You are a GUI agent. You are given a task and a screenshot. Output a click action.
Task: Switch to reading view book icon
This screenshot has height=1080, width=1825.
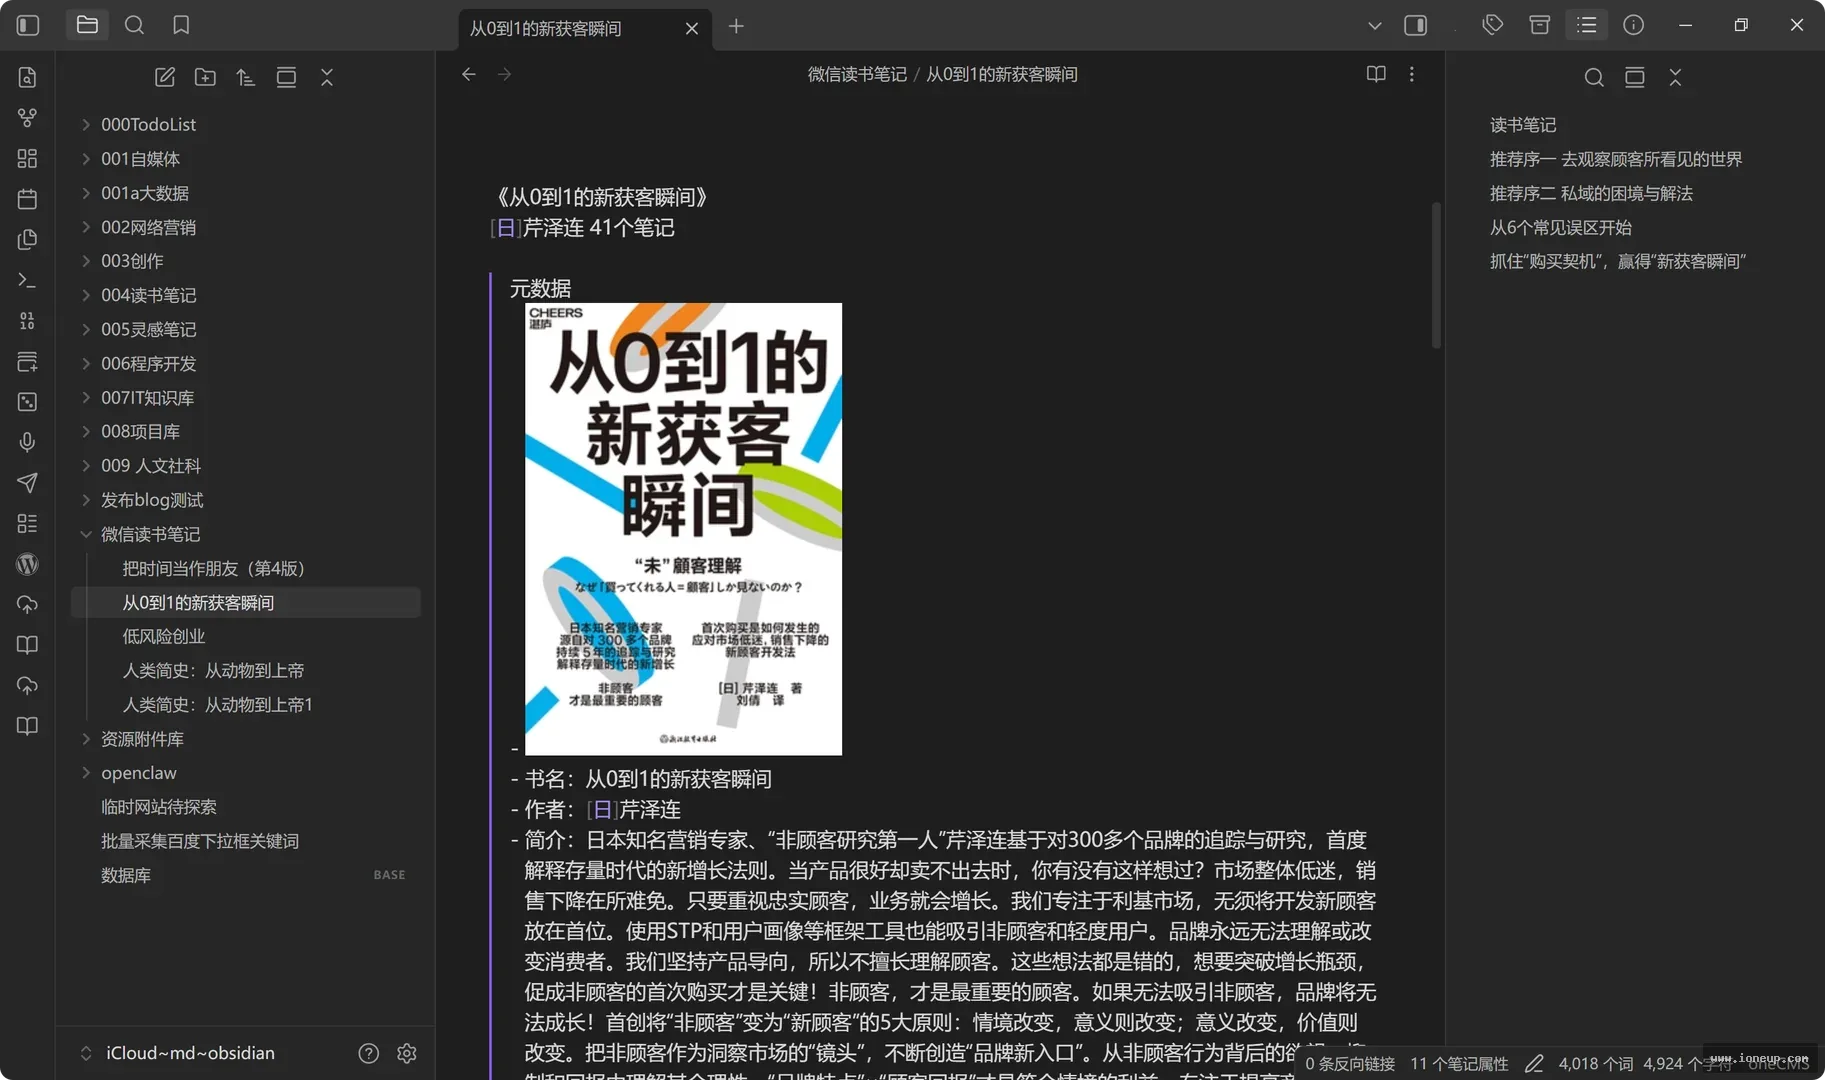click(1376, 74)
